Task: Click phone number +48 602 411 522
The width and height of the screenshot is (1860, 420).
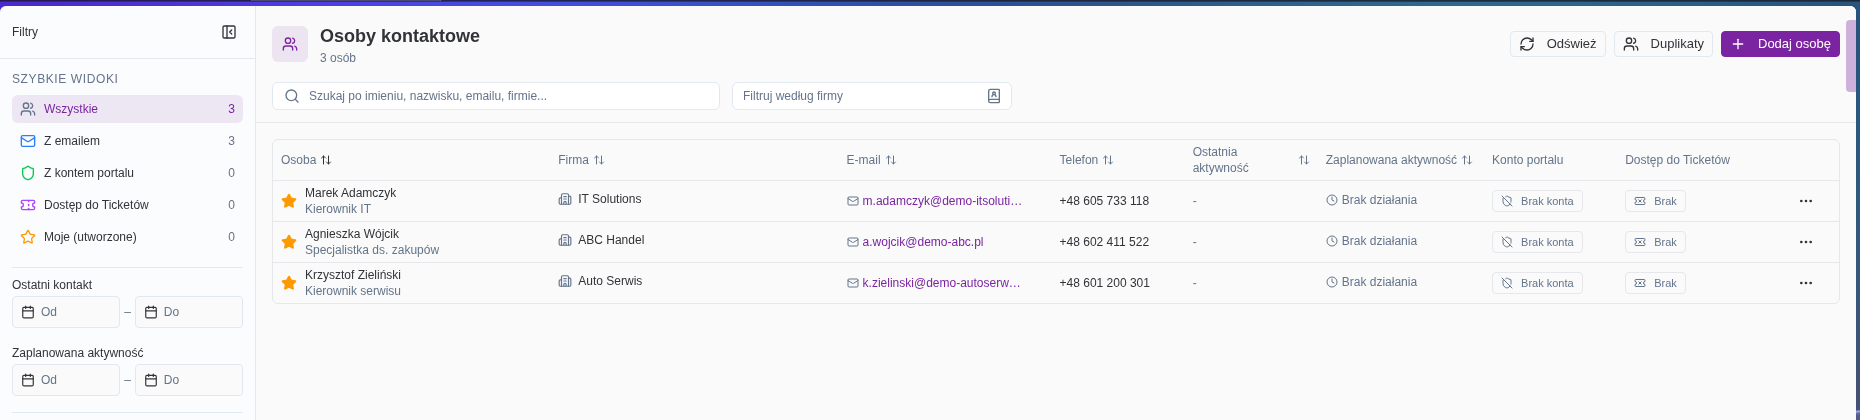Action: (1104, 242)
